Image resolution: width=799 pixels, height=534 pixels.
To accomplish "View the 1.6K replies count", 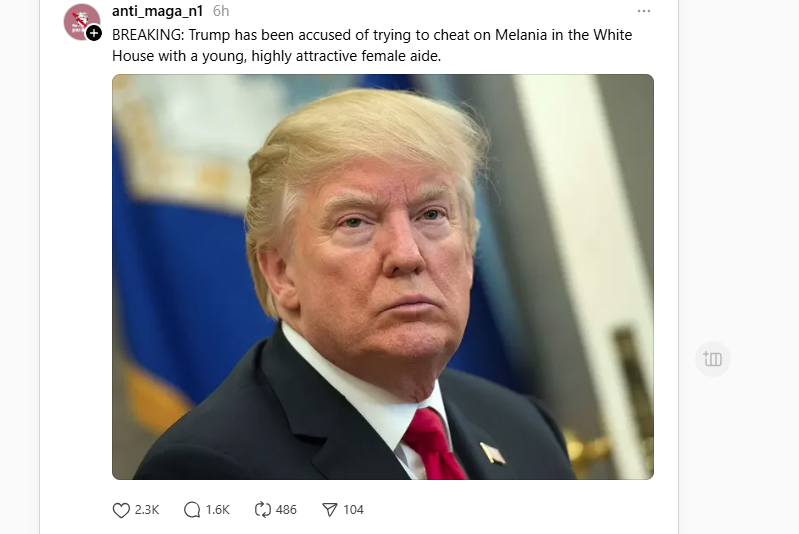I will (218, 510).
